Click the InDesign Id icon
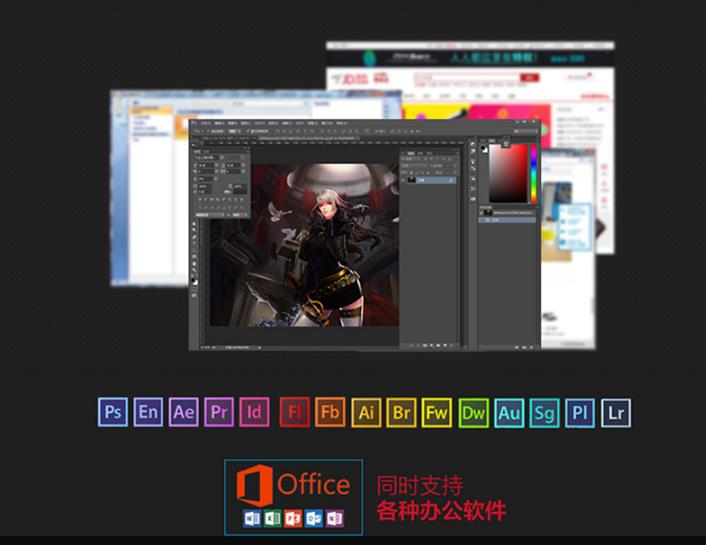Screen dimensions: 706x545 tap(254, 412)
